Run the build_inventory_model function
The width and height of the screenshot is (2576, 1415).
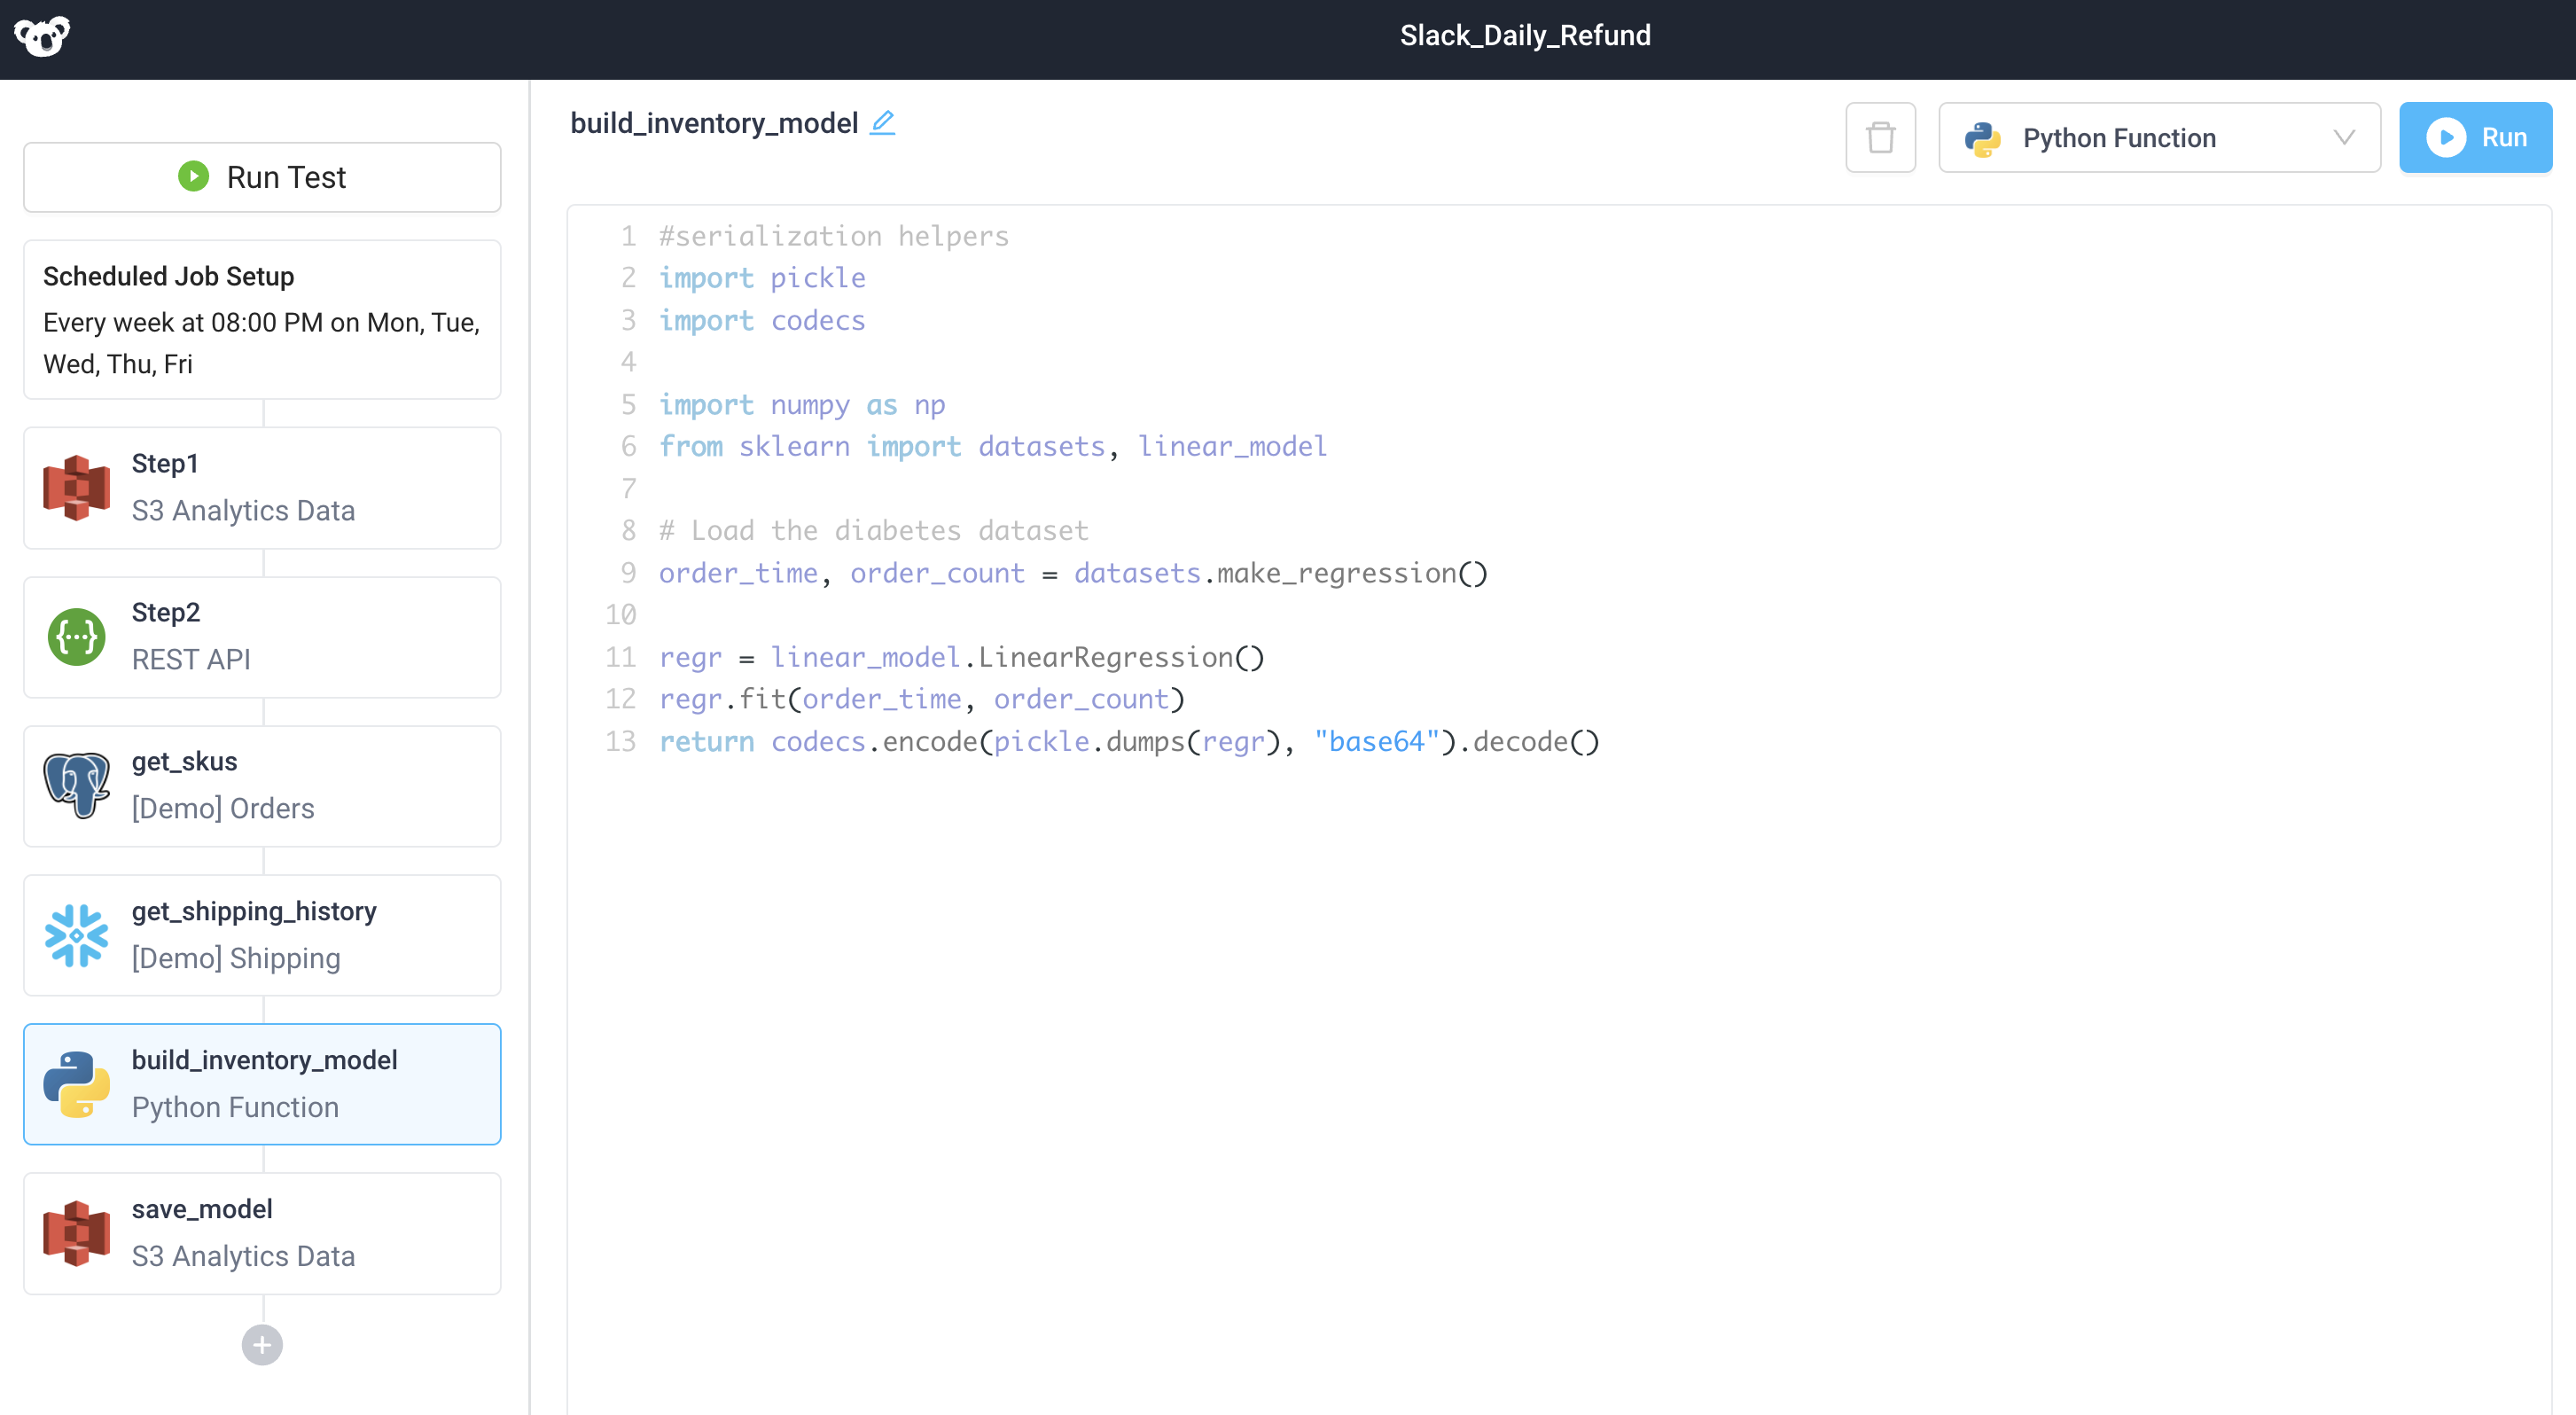pyautogui.click(x=2476, y=137)
